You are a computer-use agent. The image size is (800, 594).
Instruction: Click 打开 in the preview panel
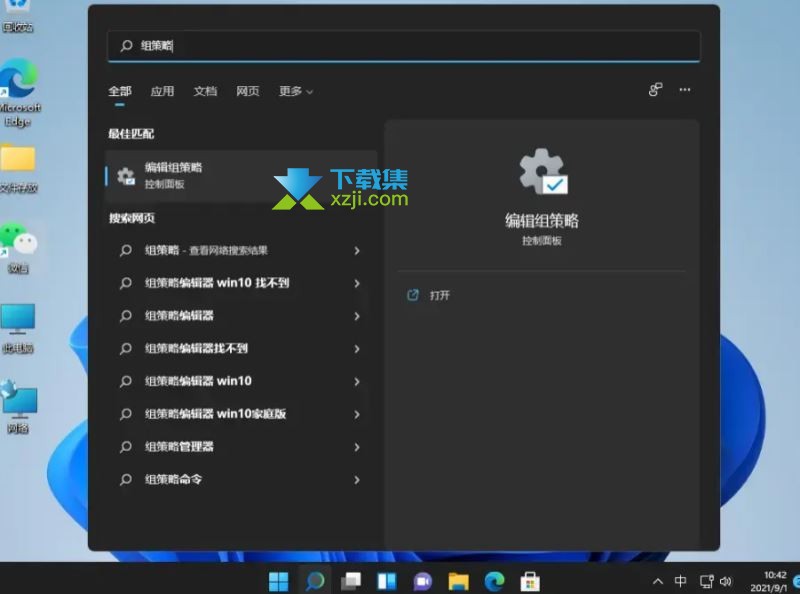coord(439,295)
